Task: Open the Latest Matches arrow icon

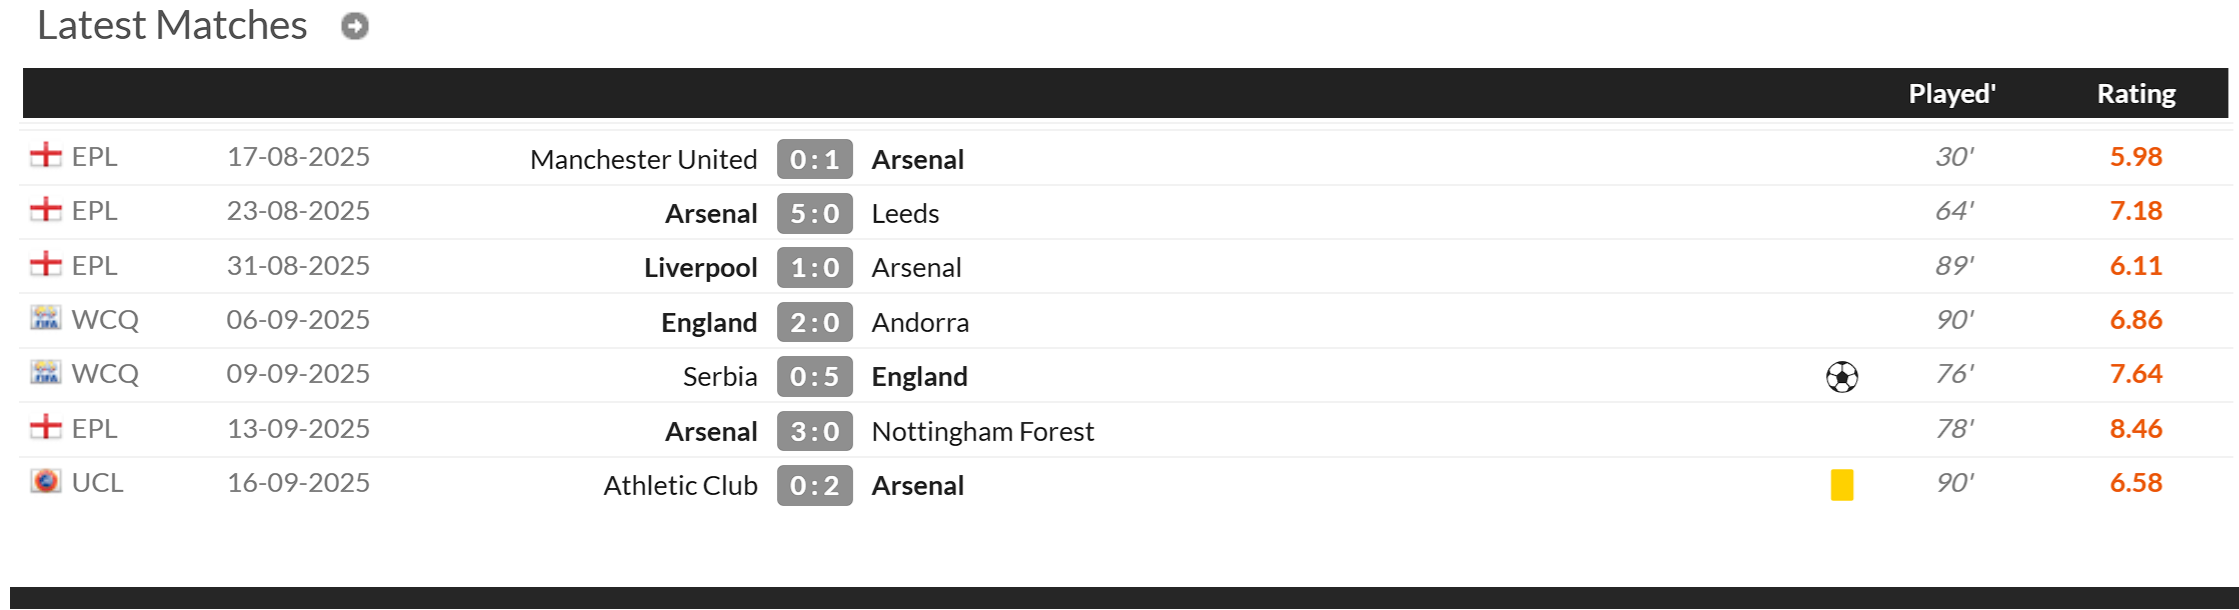Action: (355, 26)
